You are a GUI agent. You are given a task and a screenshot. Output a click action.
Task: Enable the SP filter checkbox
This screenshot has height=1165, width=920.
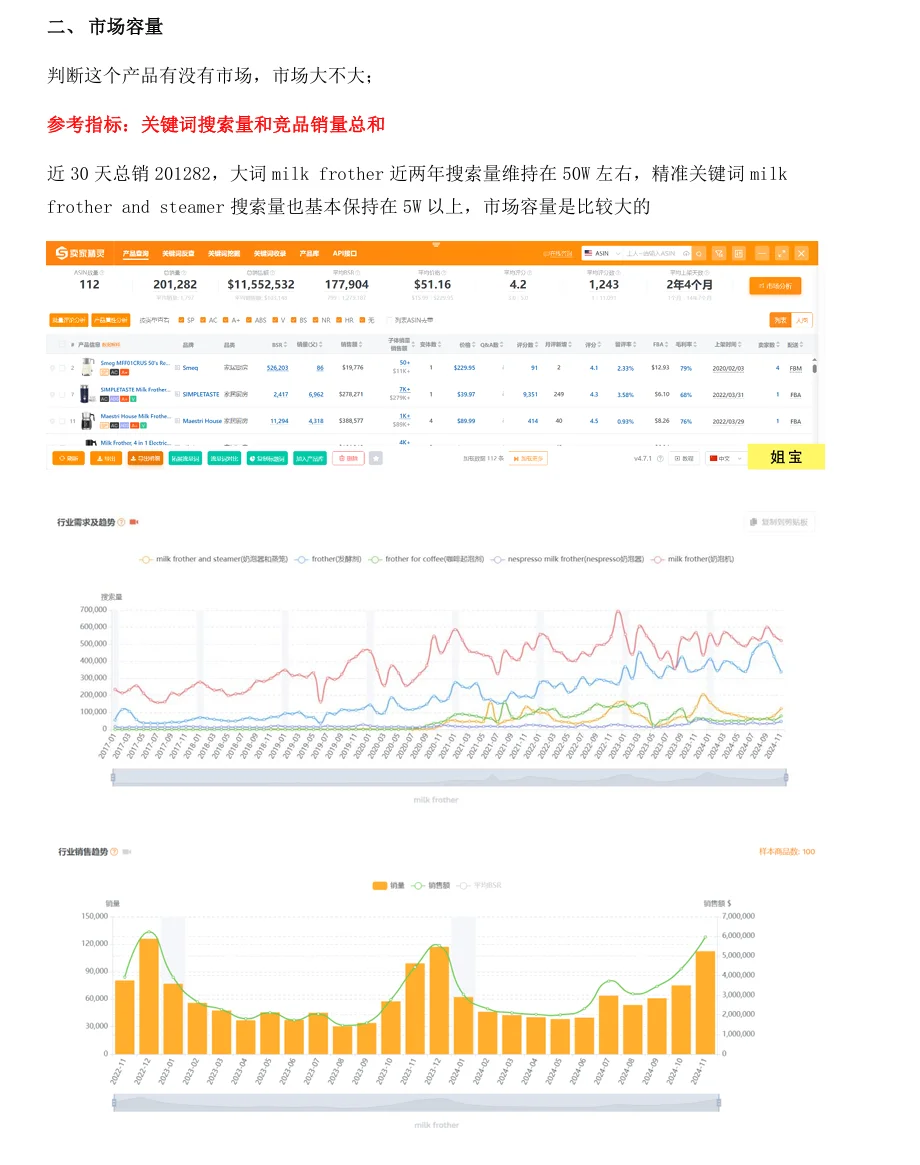click(180, 320)
